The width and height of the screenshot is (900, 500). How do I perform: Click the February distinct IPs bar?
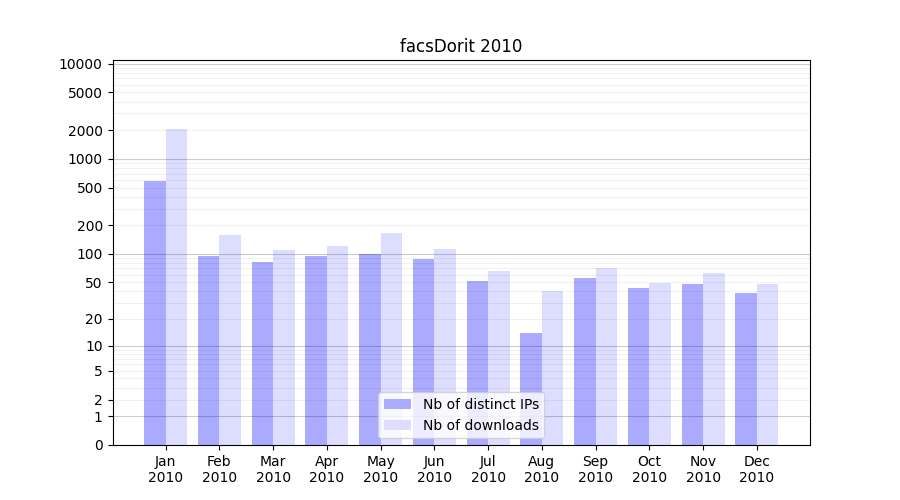tap(208, 350)
